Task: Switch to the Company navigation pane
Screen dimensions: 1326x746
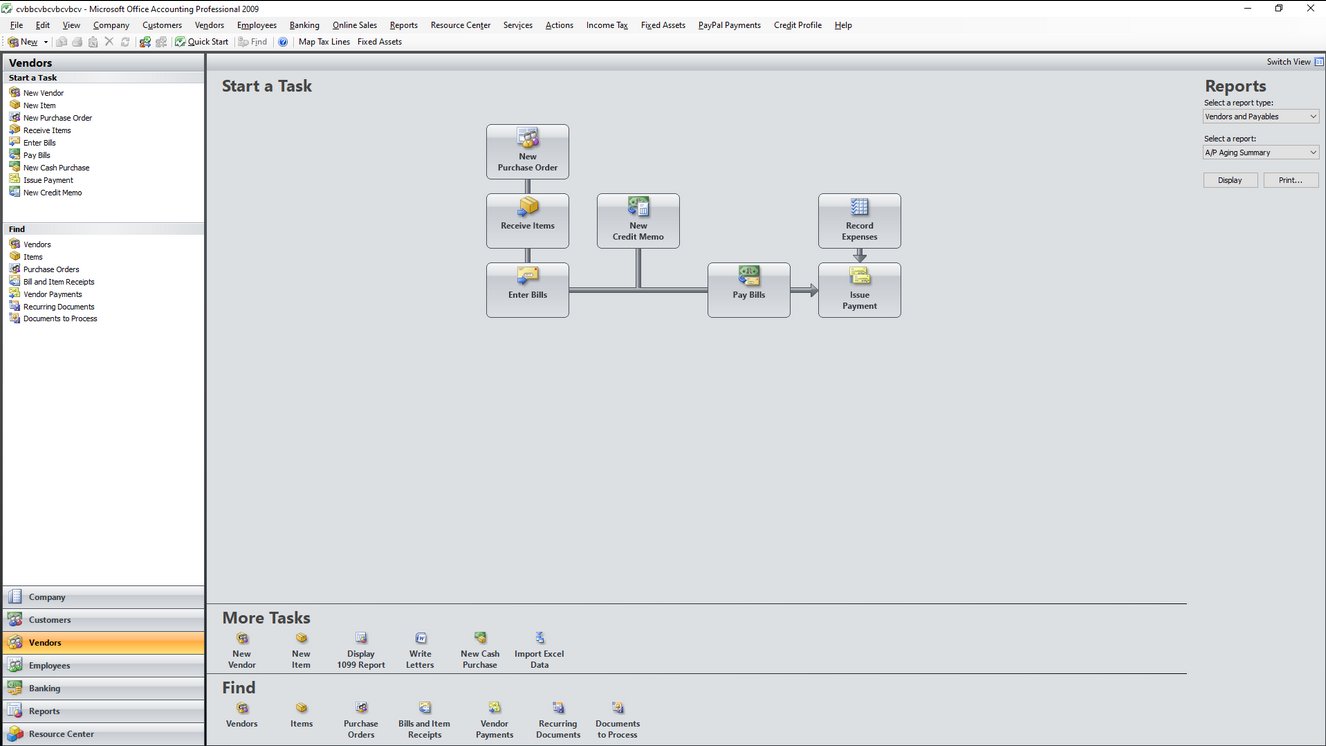Action: [103, 597]
